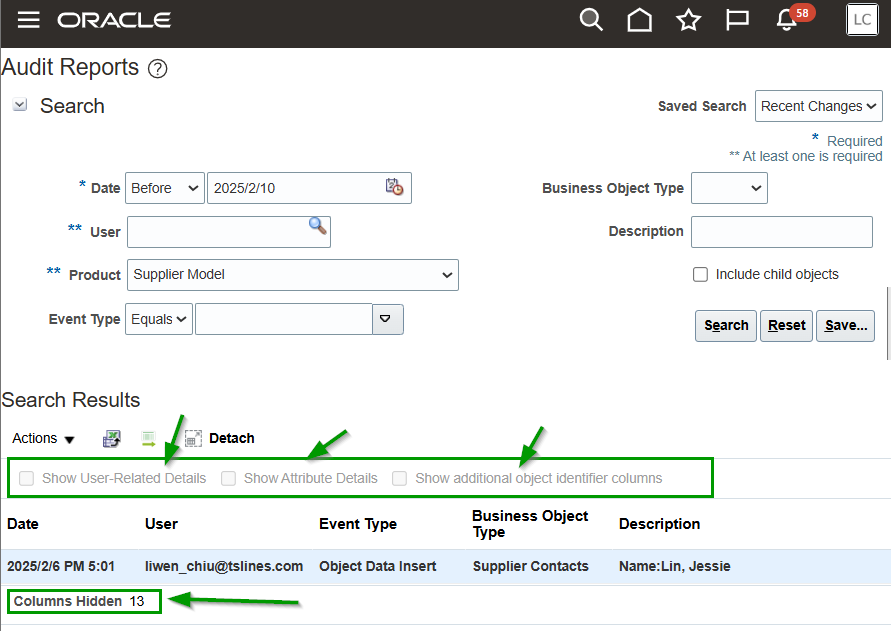Click into the Description input field
The image size is (891, 631).
point(781,232)
